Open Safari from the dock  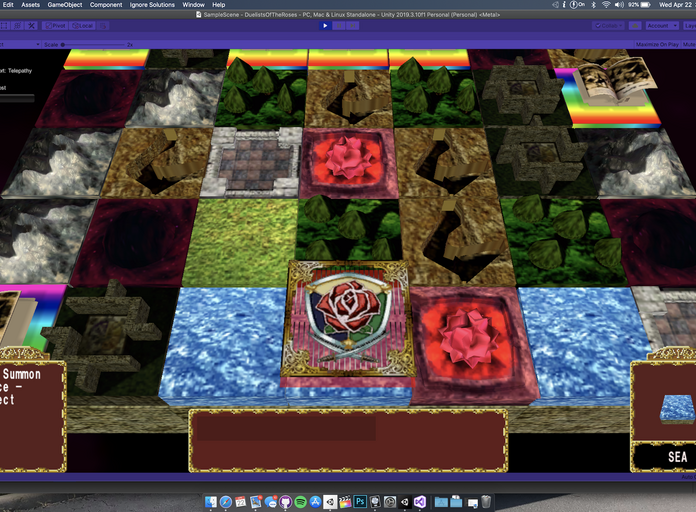226,502
